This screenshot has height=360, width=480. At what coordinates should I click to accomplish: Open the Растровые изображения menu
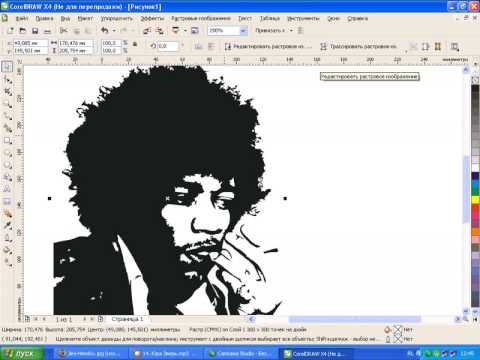click(201, 18)
